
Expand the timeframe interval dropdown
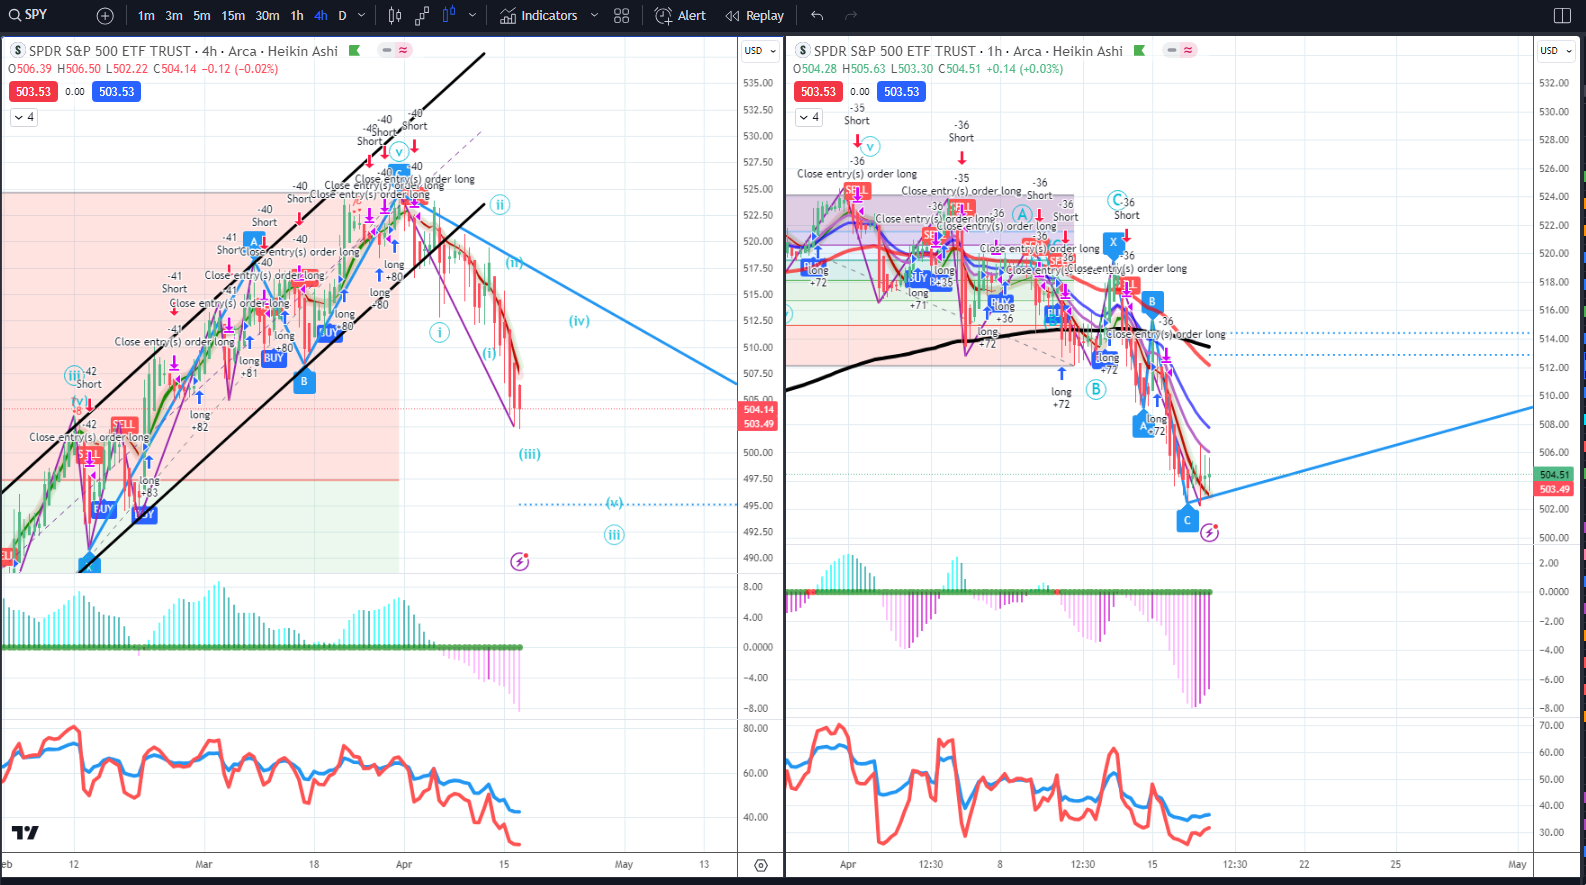click(362, 16)
